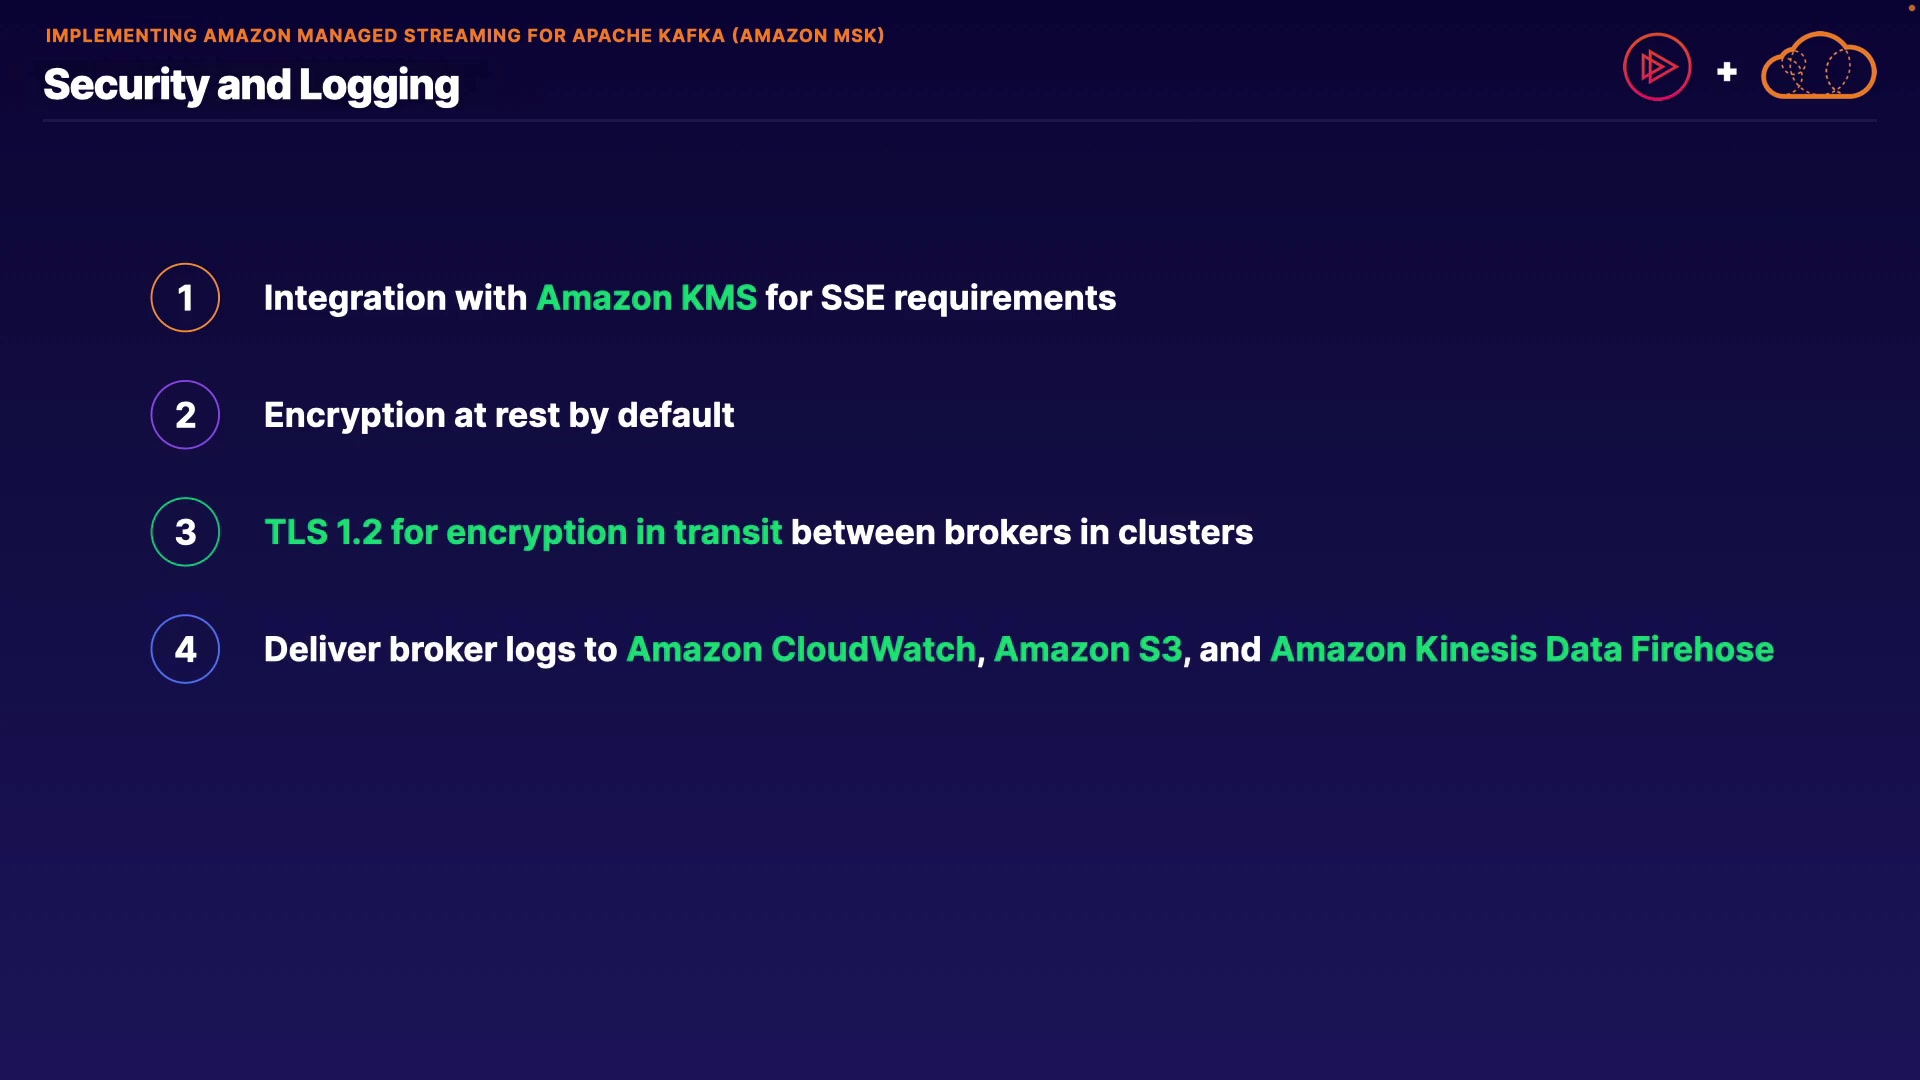This screenshot has height=1080, width=1920.
Task: Click the orange cloud logo icon
Action: point(1818,67)
